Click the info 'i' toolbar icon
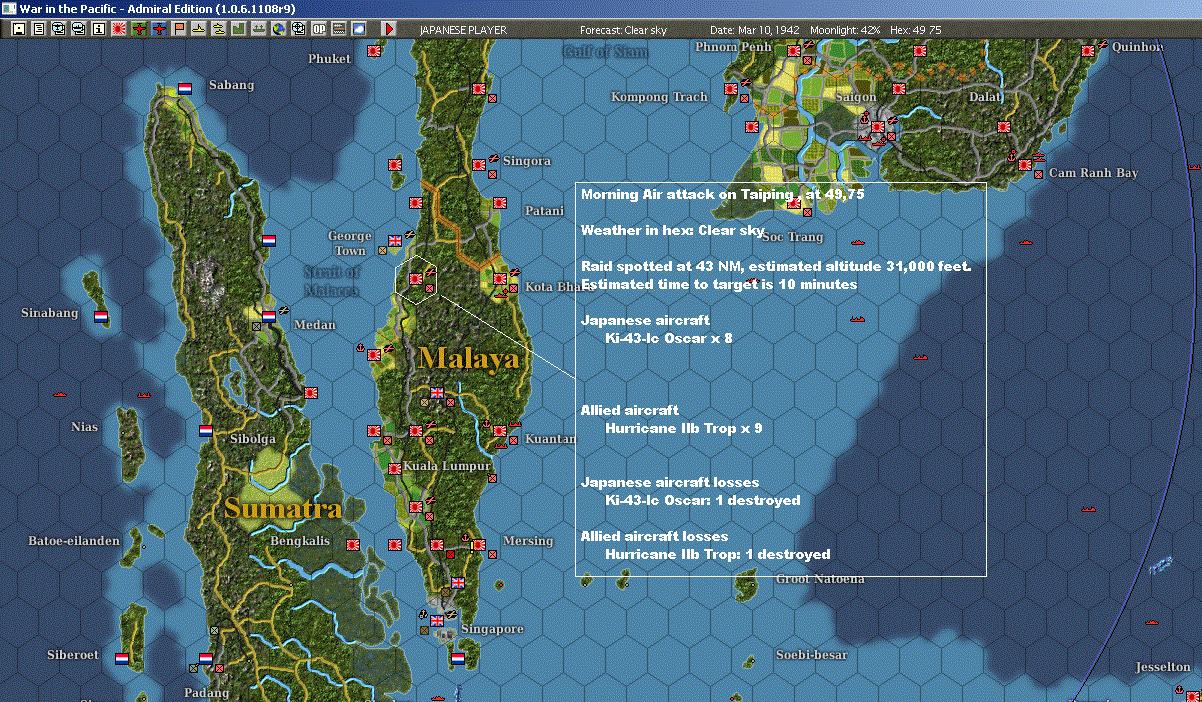This screenshot has width=1202, height=702. tap(98, 29)
